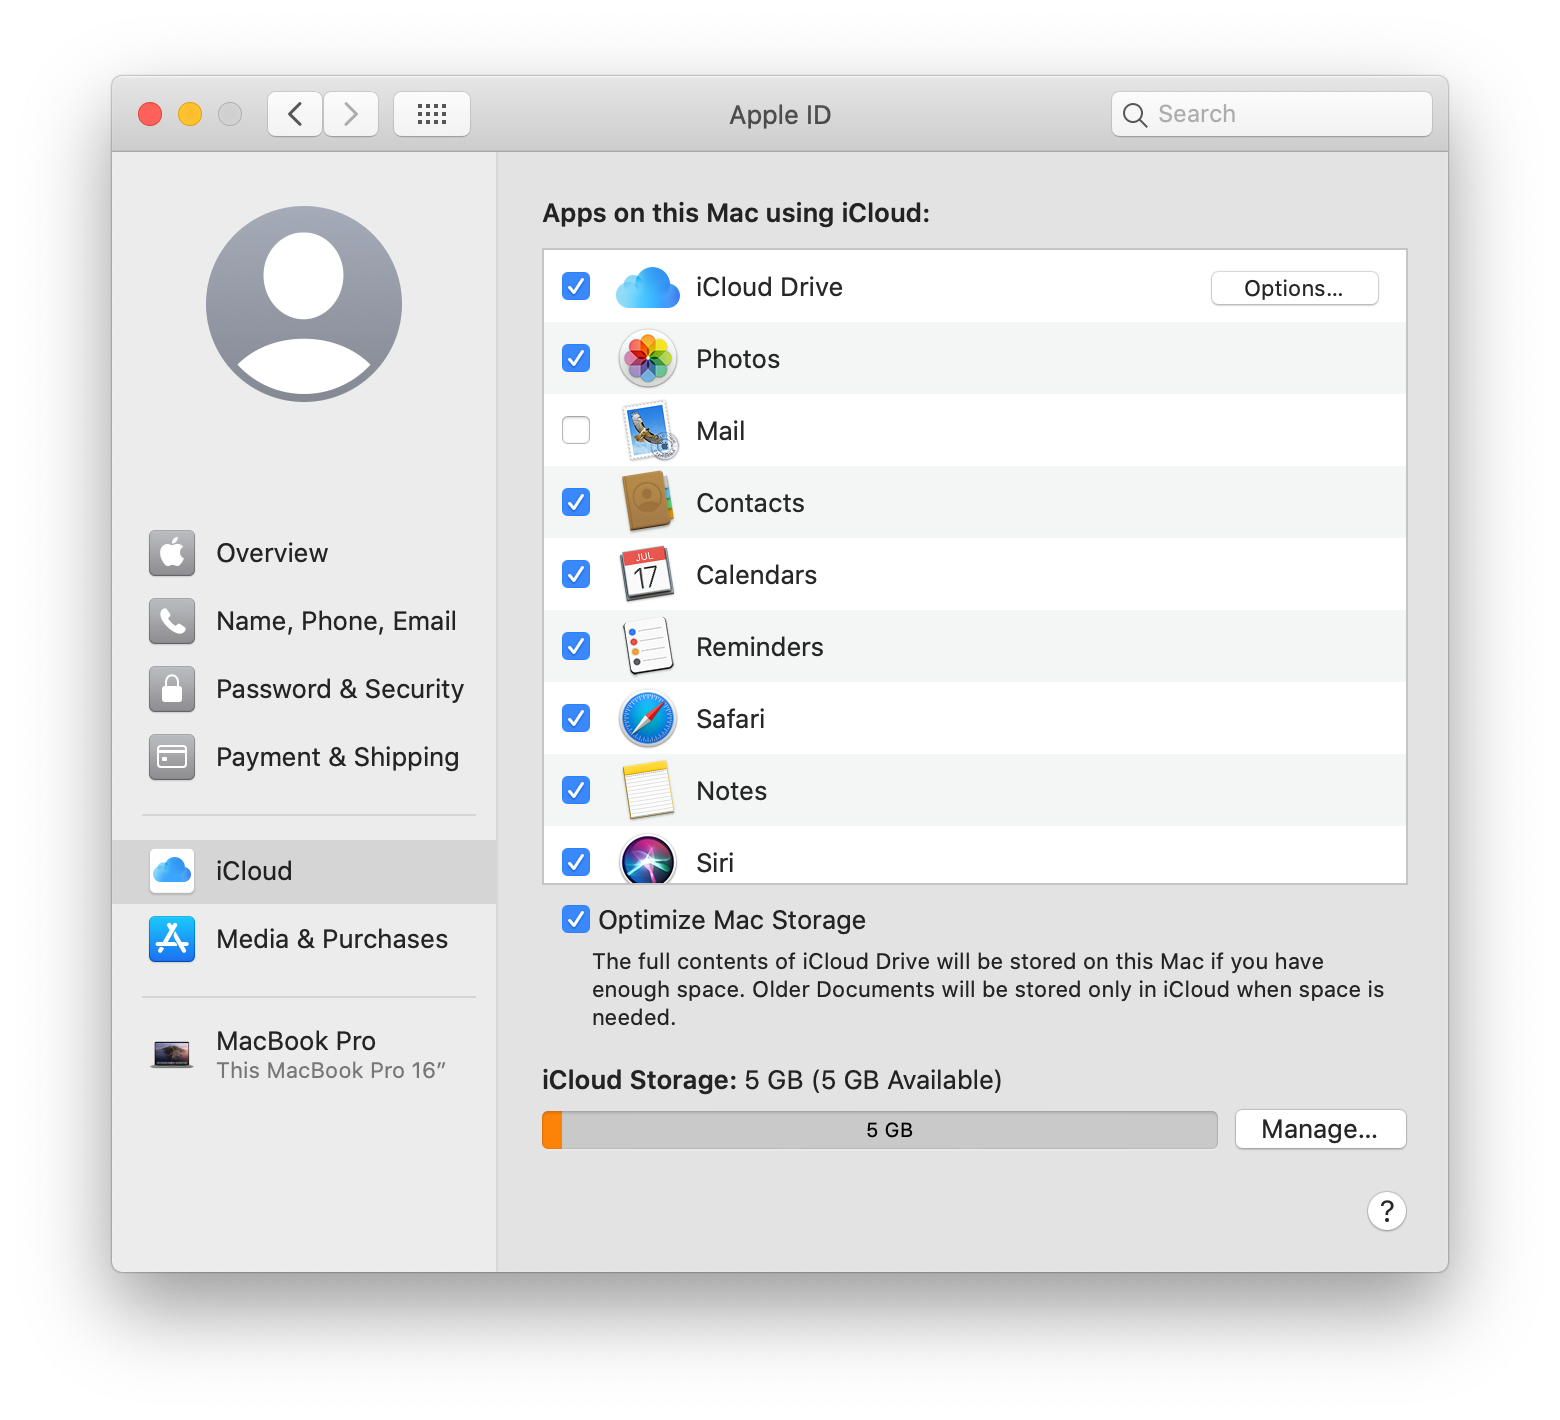The width and height of the screenshot is (1560, 1420).
Task: Click the profile avatar picture
Action: click(304, 304)
